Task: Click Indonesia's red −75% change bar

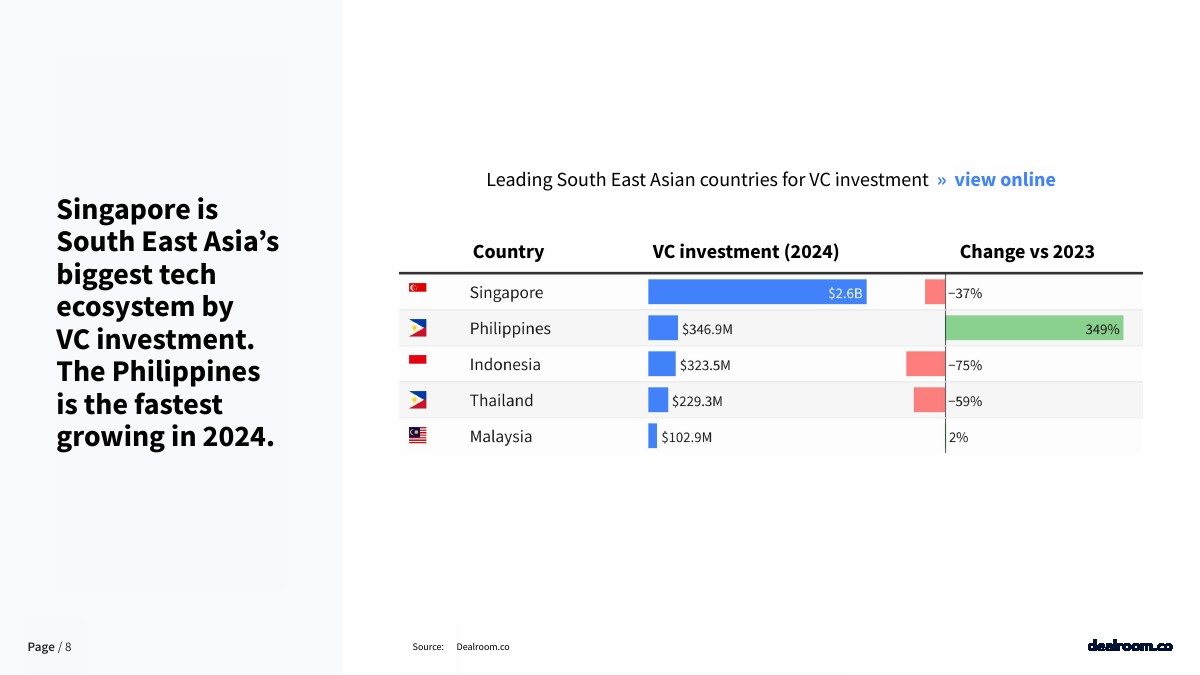Action: click(925, 364)
